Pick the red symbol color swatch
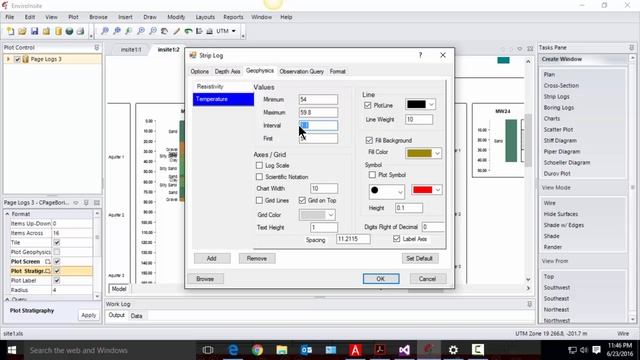 [x=422, y=190]
